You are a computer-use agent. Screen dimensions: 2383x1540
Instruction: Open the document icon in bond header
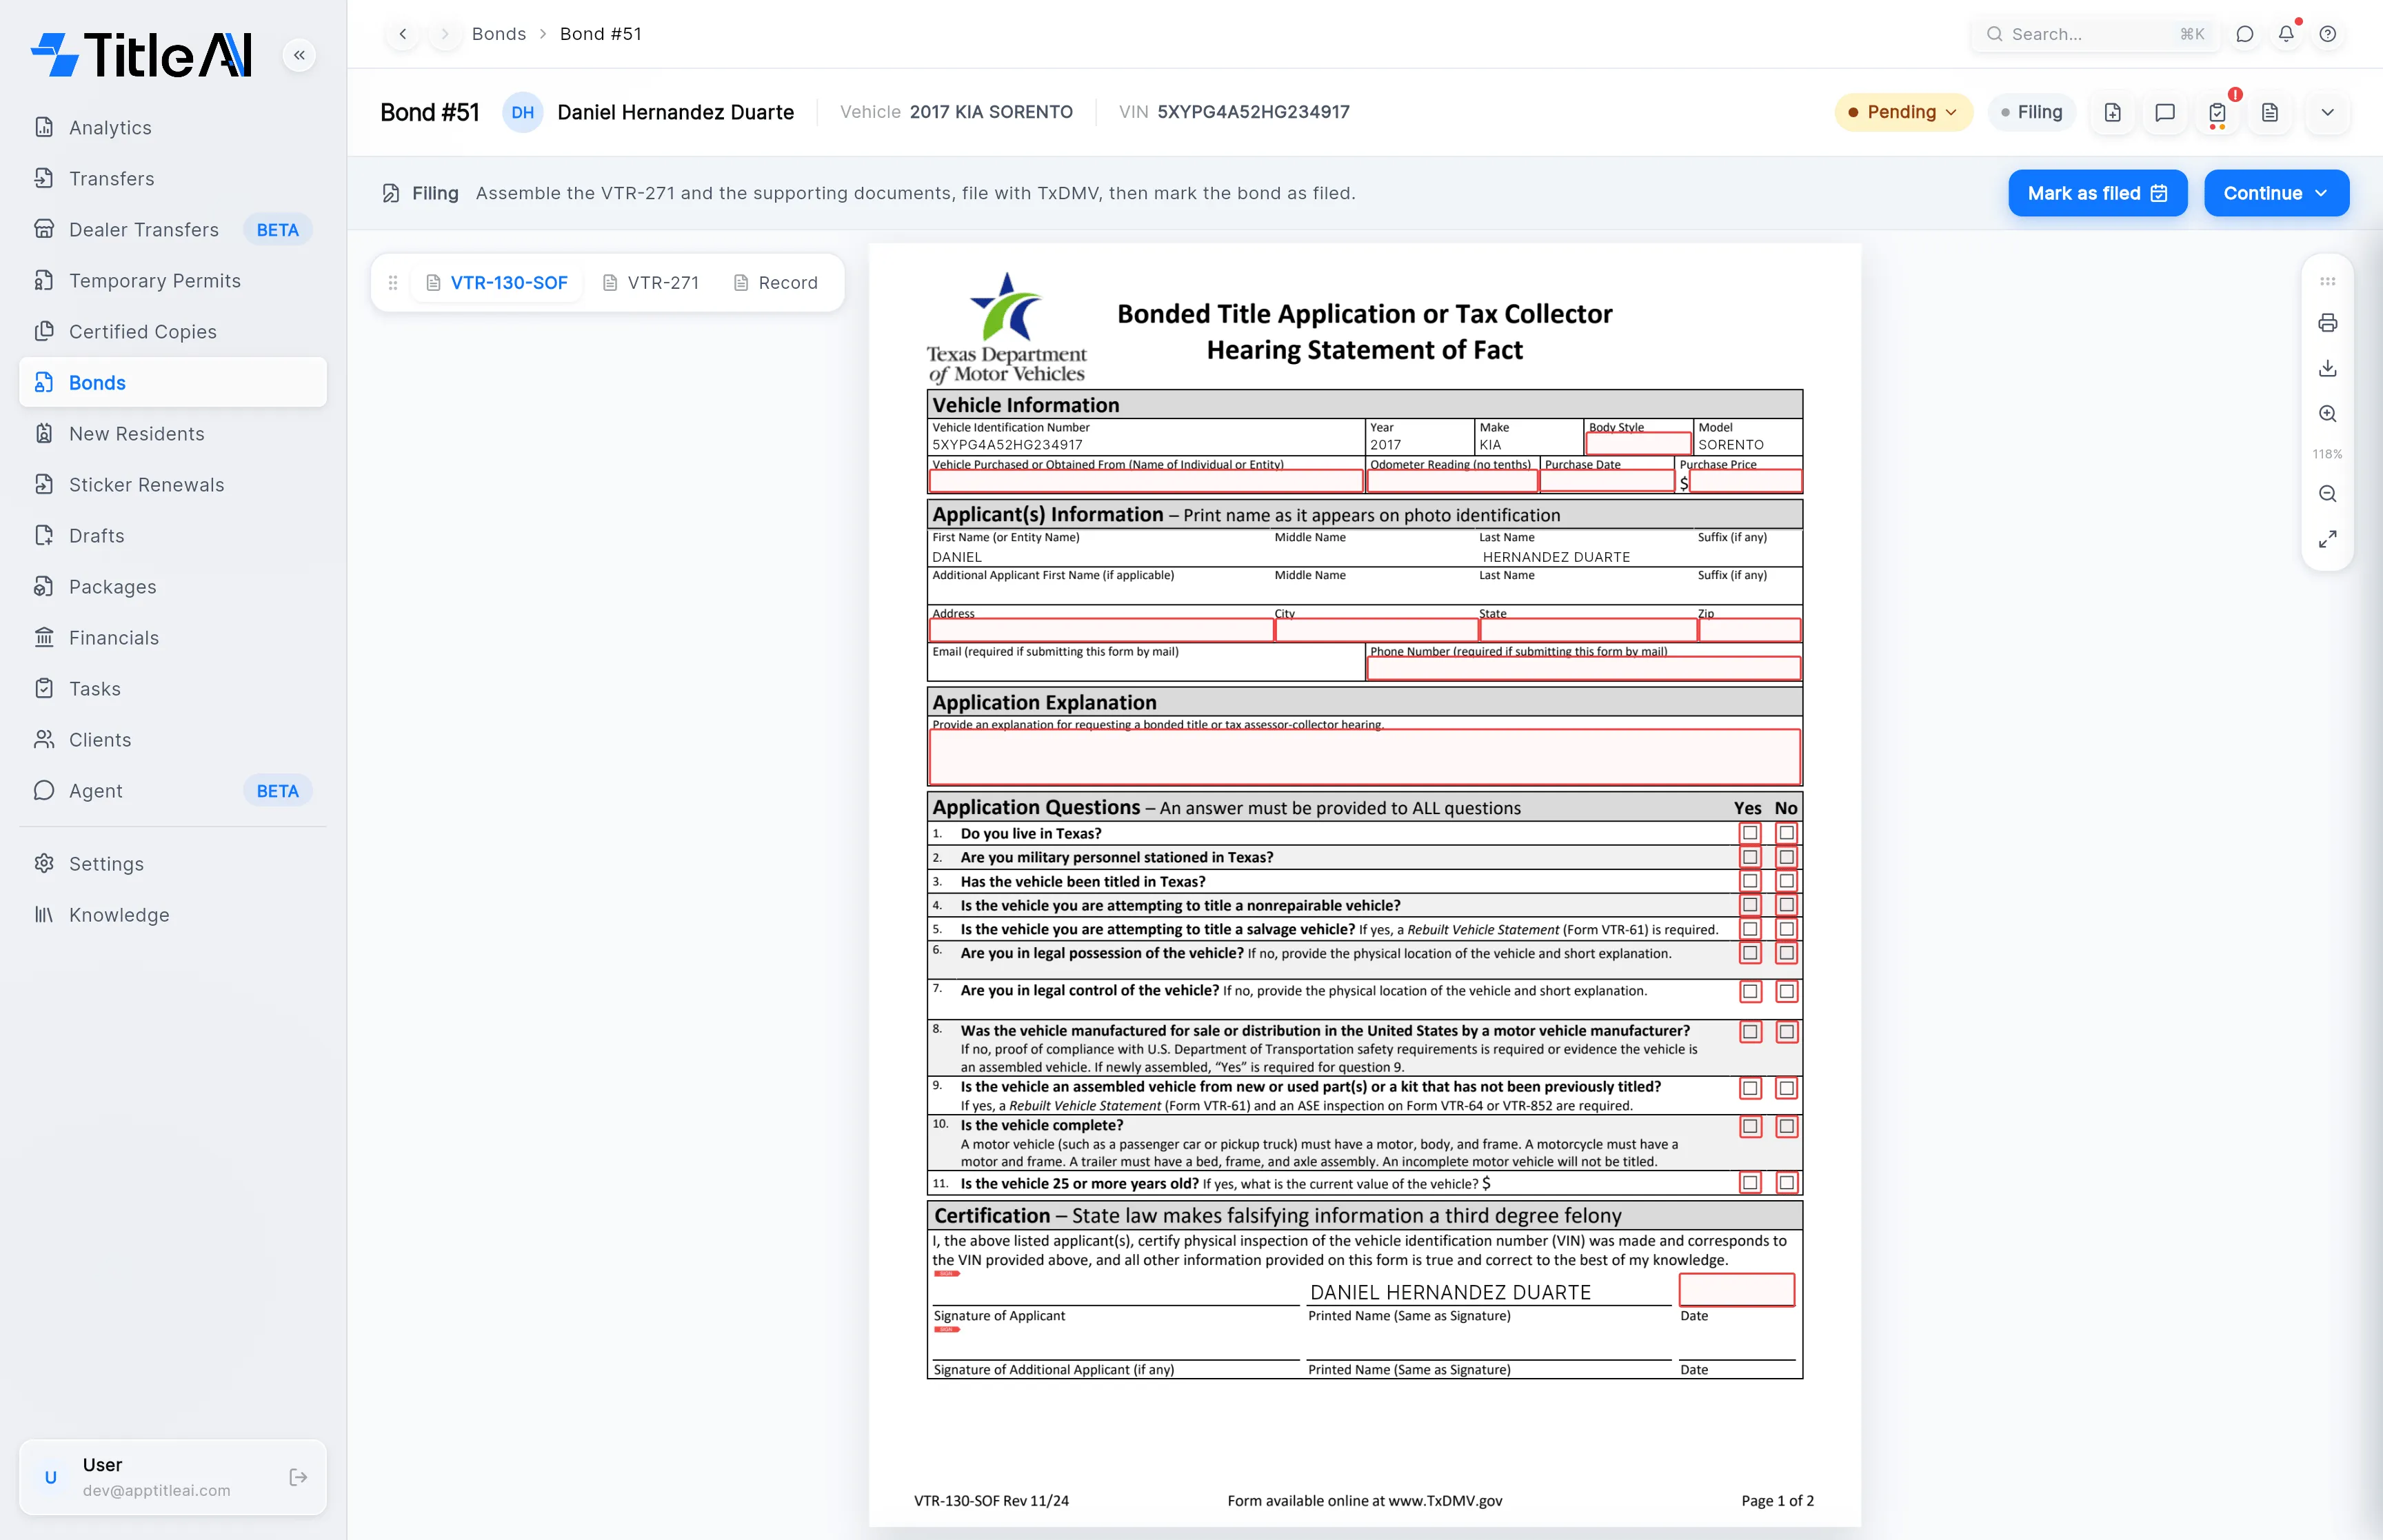pos(2270,112)
